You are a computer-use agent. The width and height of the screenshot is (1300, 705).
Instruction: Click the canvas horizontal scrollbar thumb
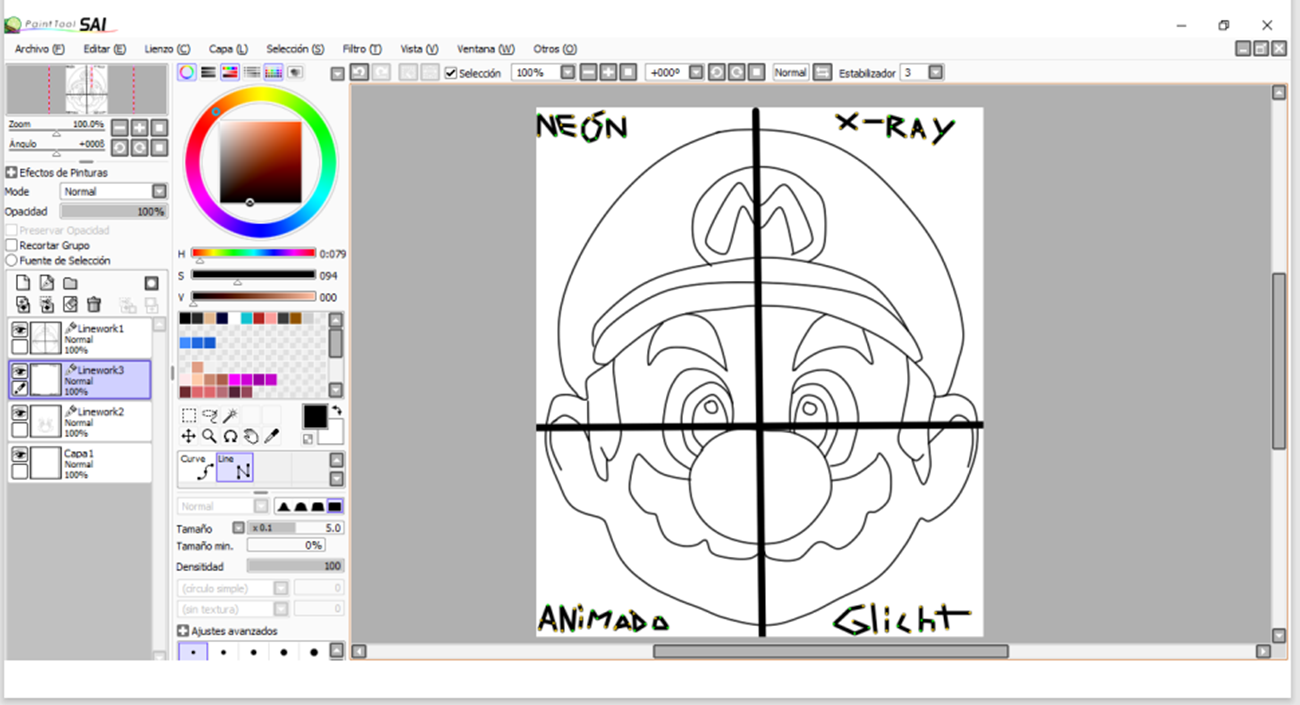click(831, 651)
